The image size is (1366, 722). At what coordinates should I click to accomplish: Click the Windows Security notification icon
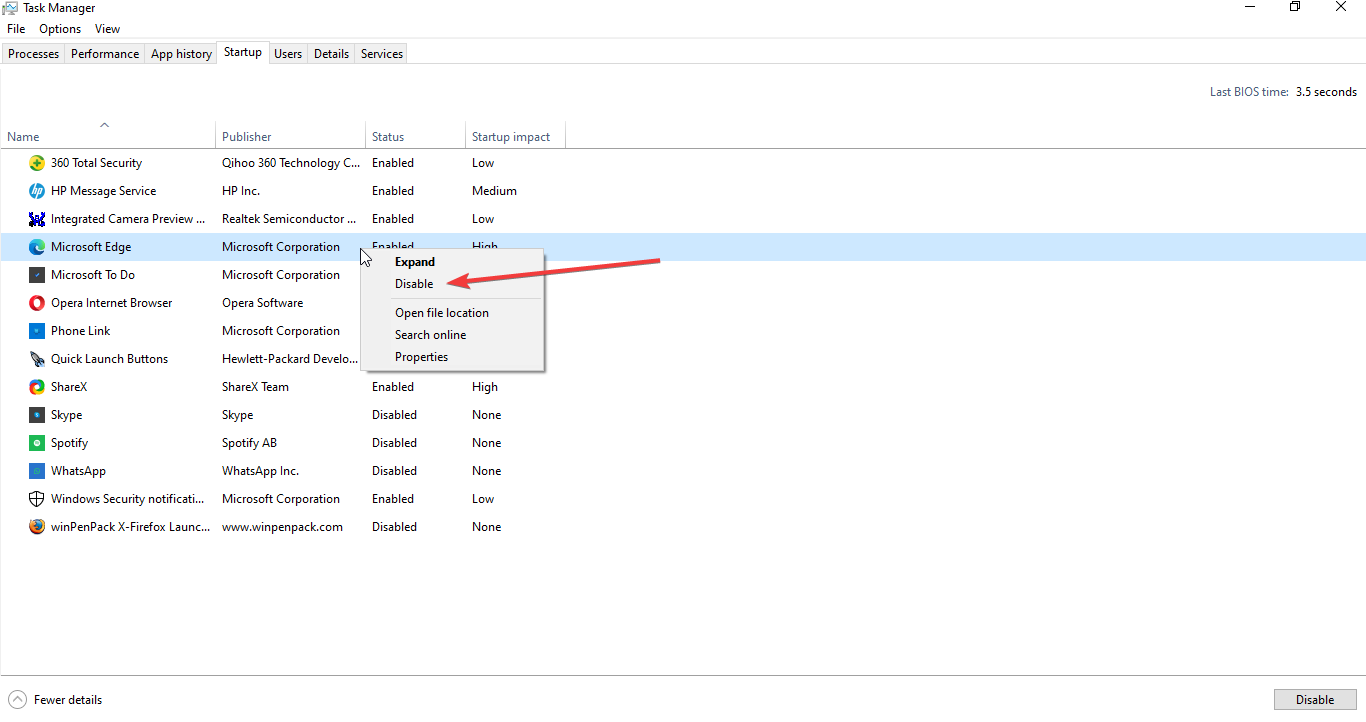37,498
